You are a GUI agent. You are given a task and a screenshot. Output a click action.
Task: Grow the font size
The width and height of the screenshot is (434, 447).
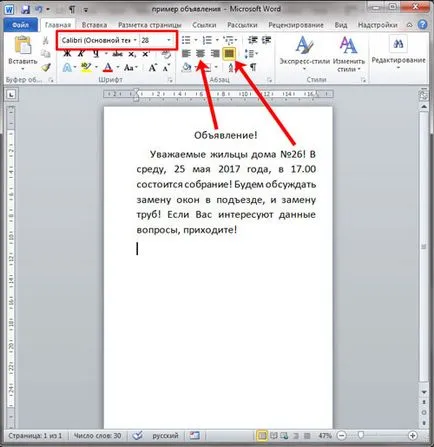(153, 68)
